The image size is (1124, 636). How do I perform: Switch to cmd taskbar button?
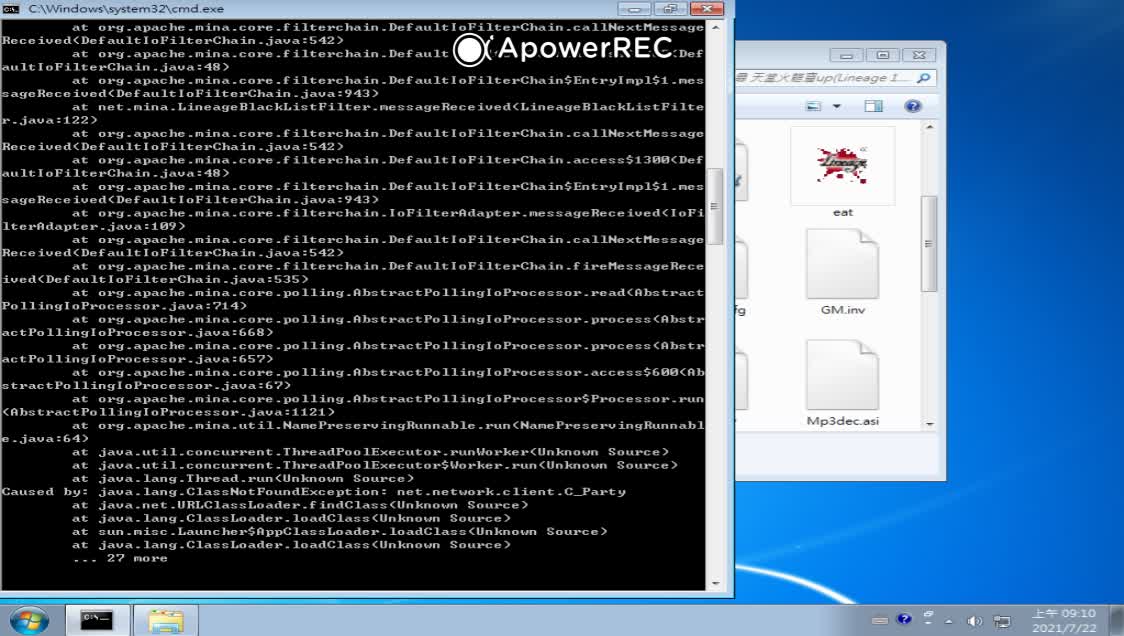point(97,620)
